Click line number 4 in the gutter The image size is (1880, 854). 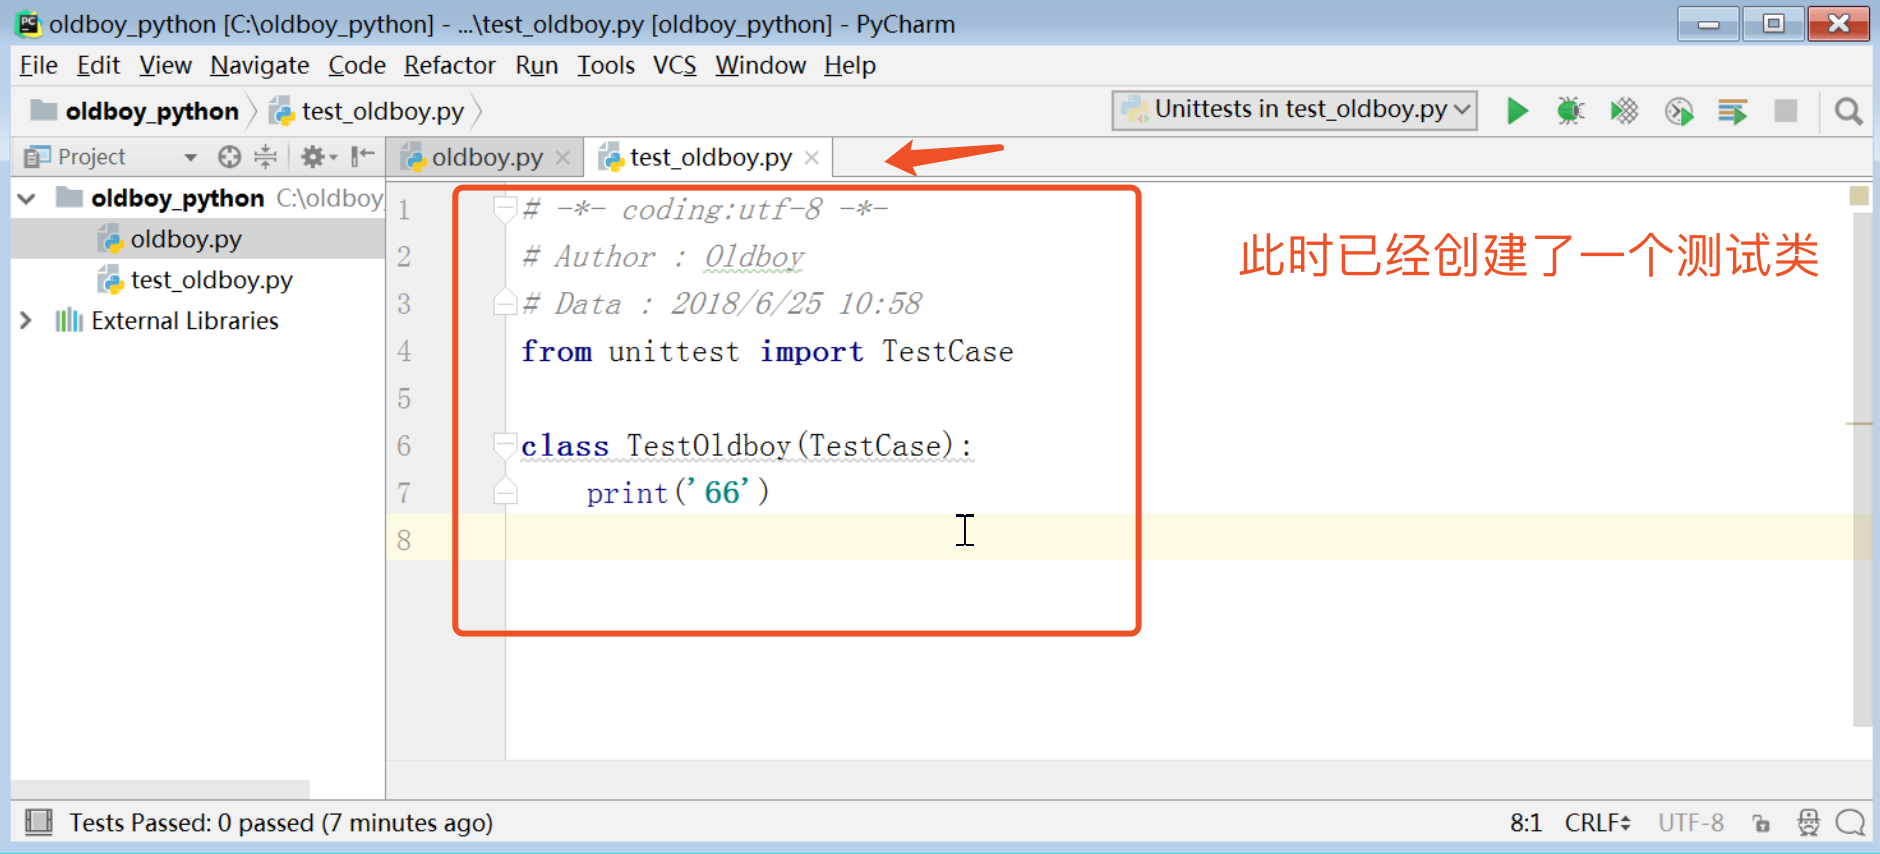point(404,351)
